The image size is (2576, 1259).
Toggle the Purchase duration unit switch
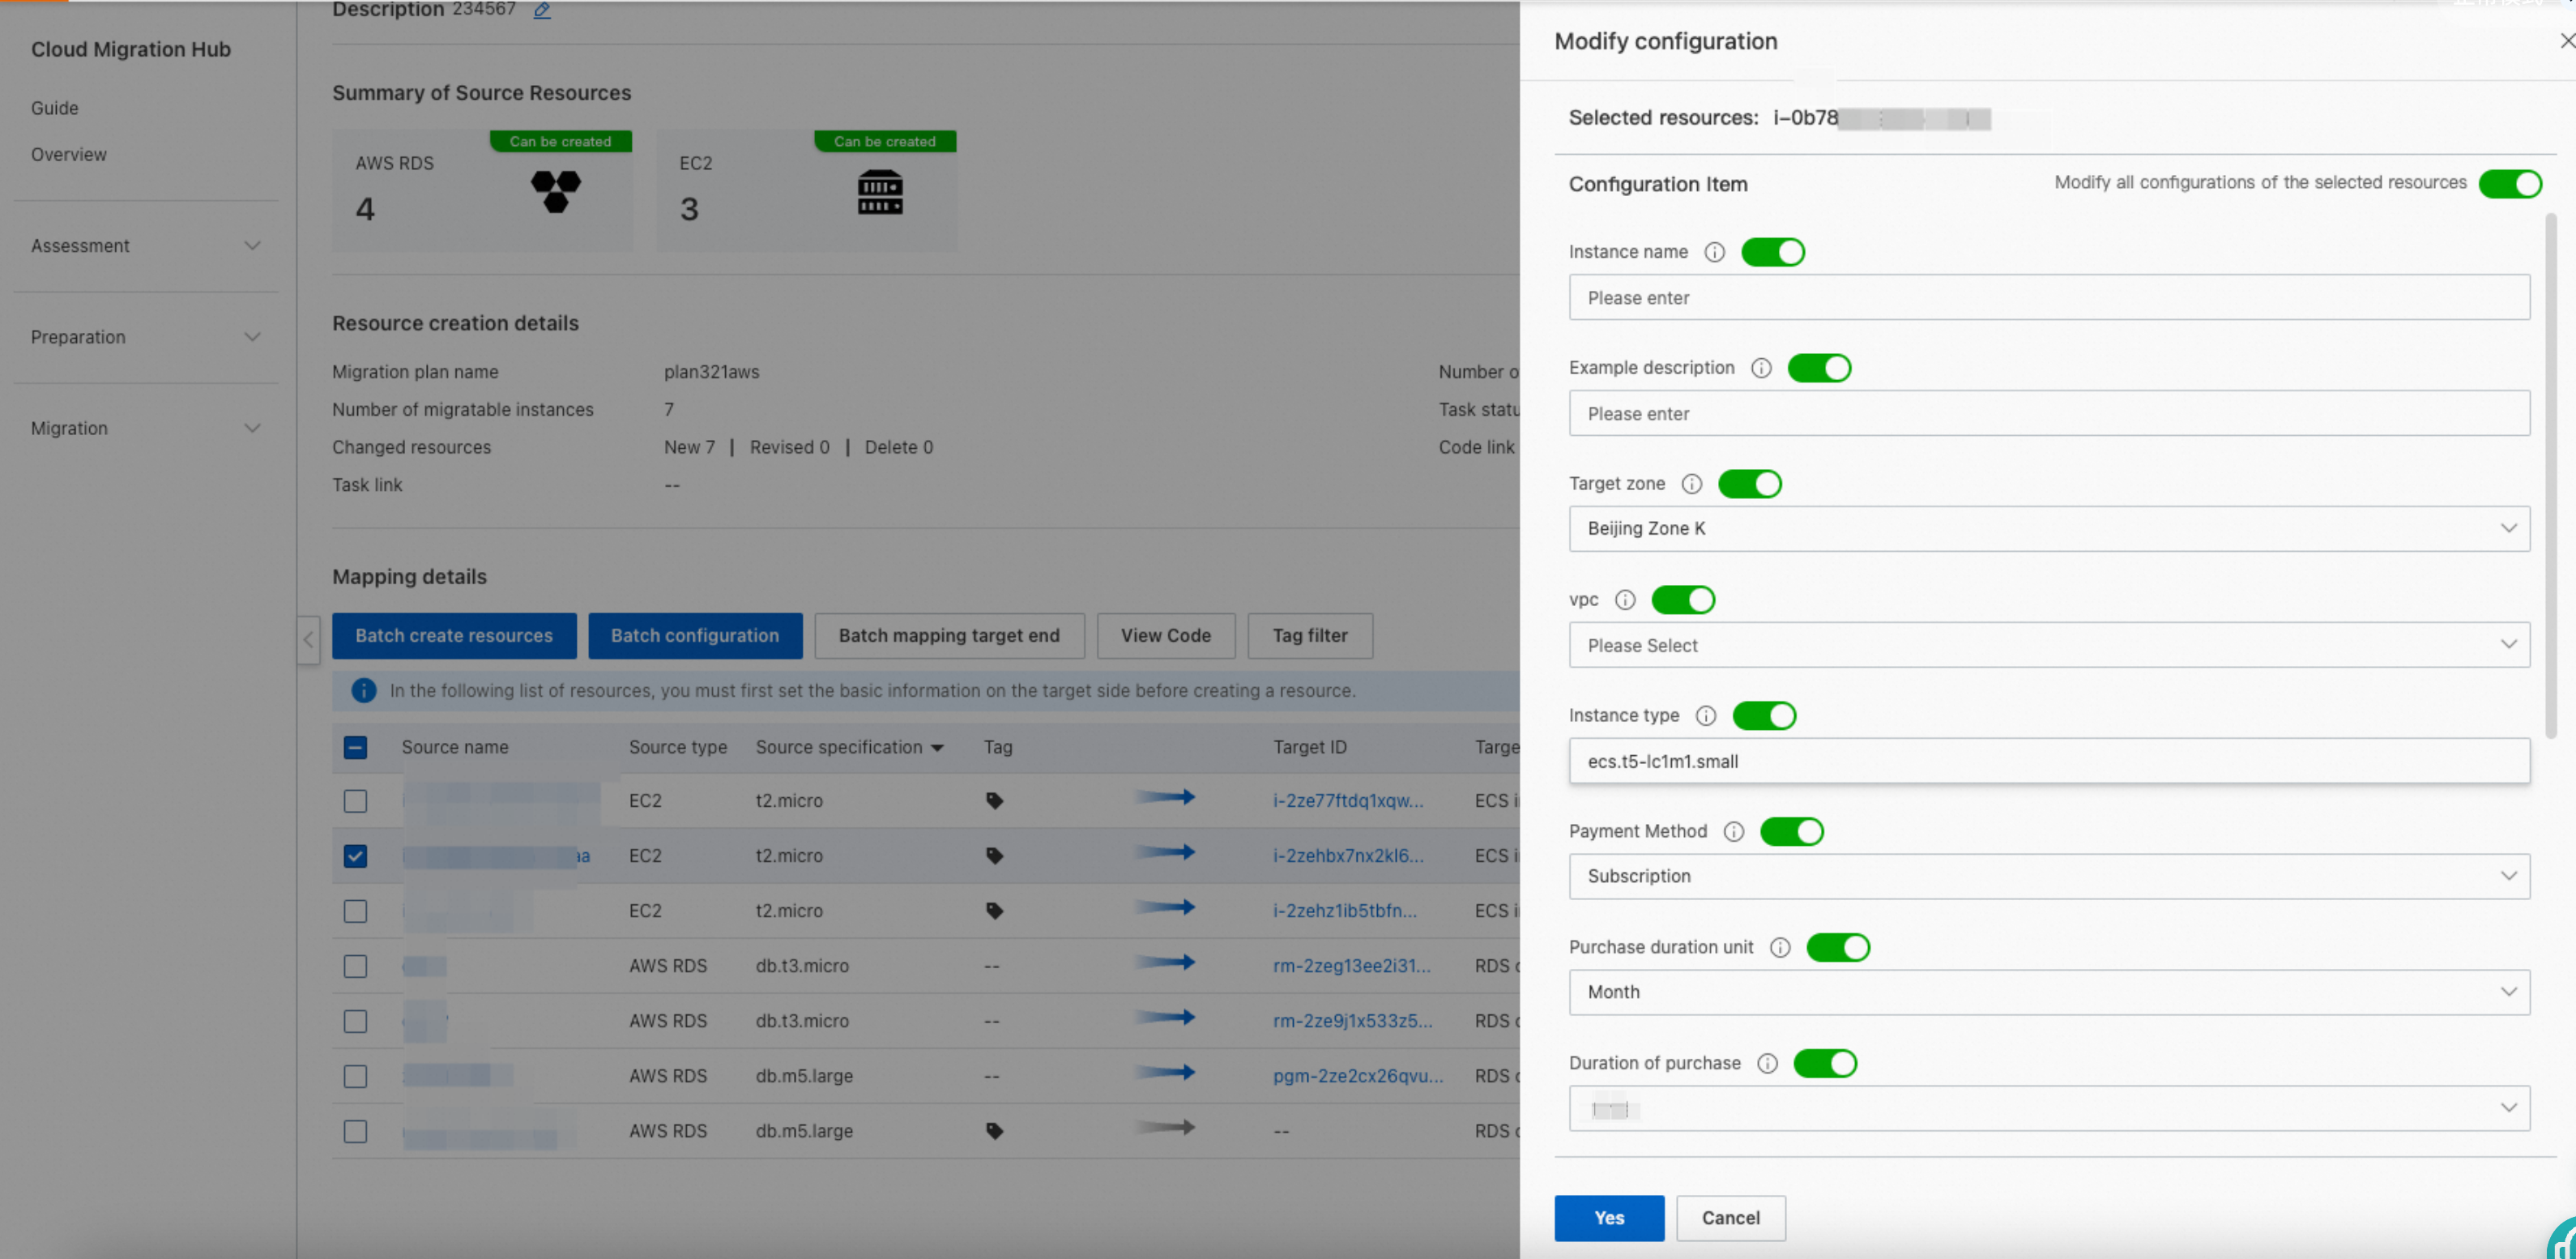coord(1838,948)
